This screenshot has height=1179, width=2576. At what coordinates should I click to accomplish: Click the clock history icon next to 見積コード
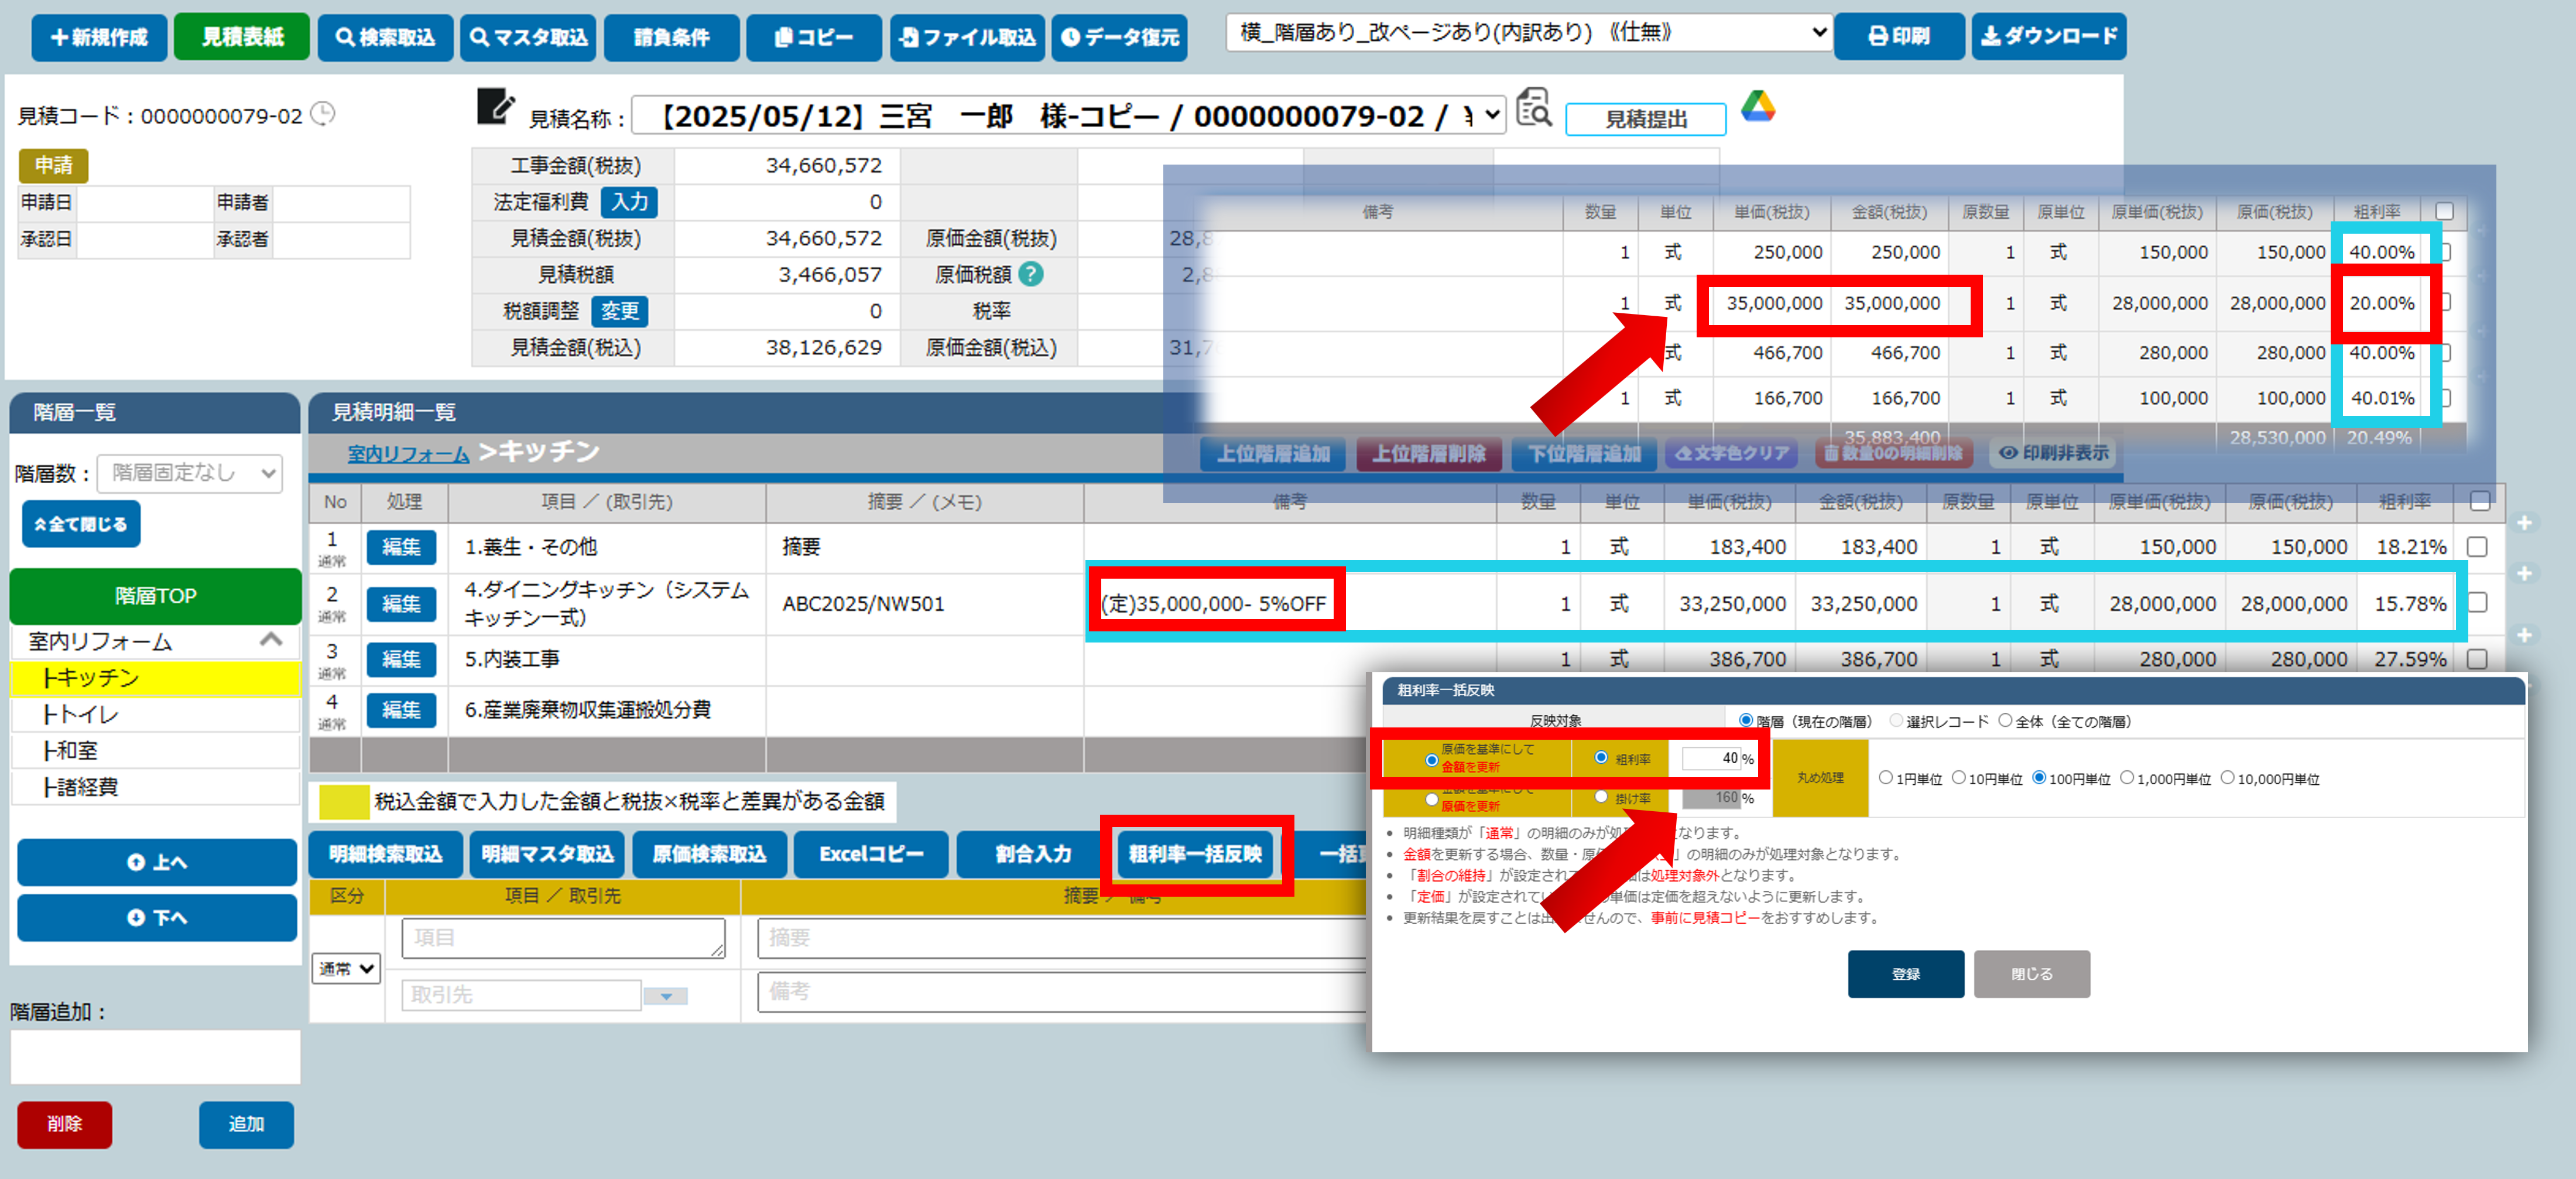(x=323, y=114)
